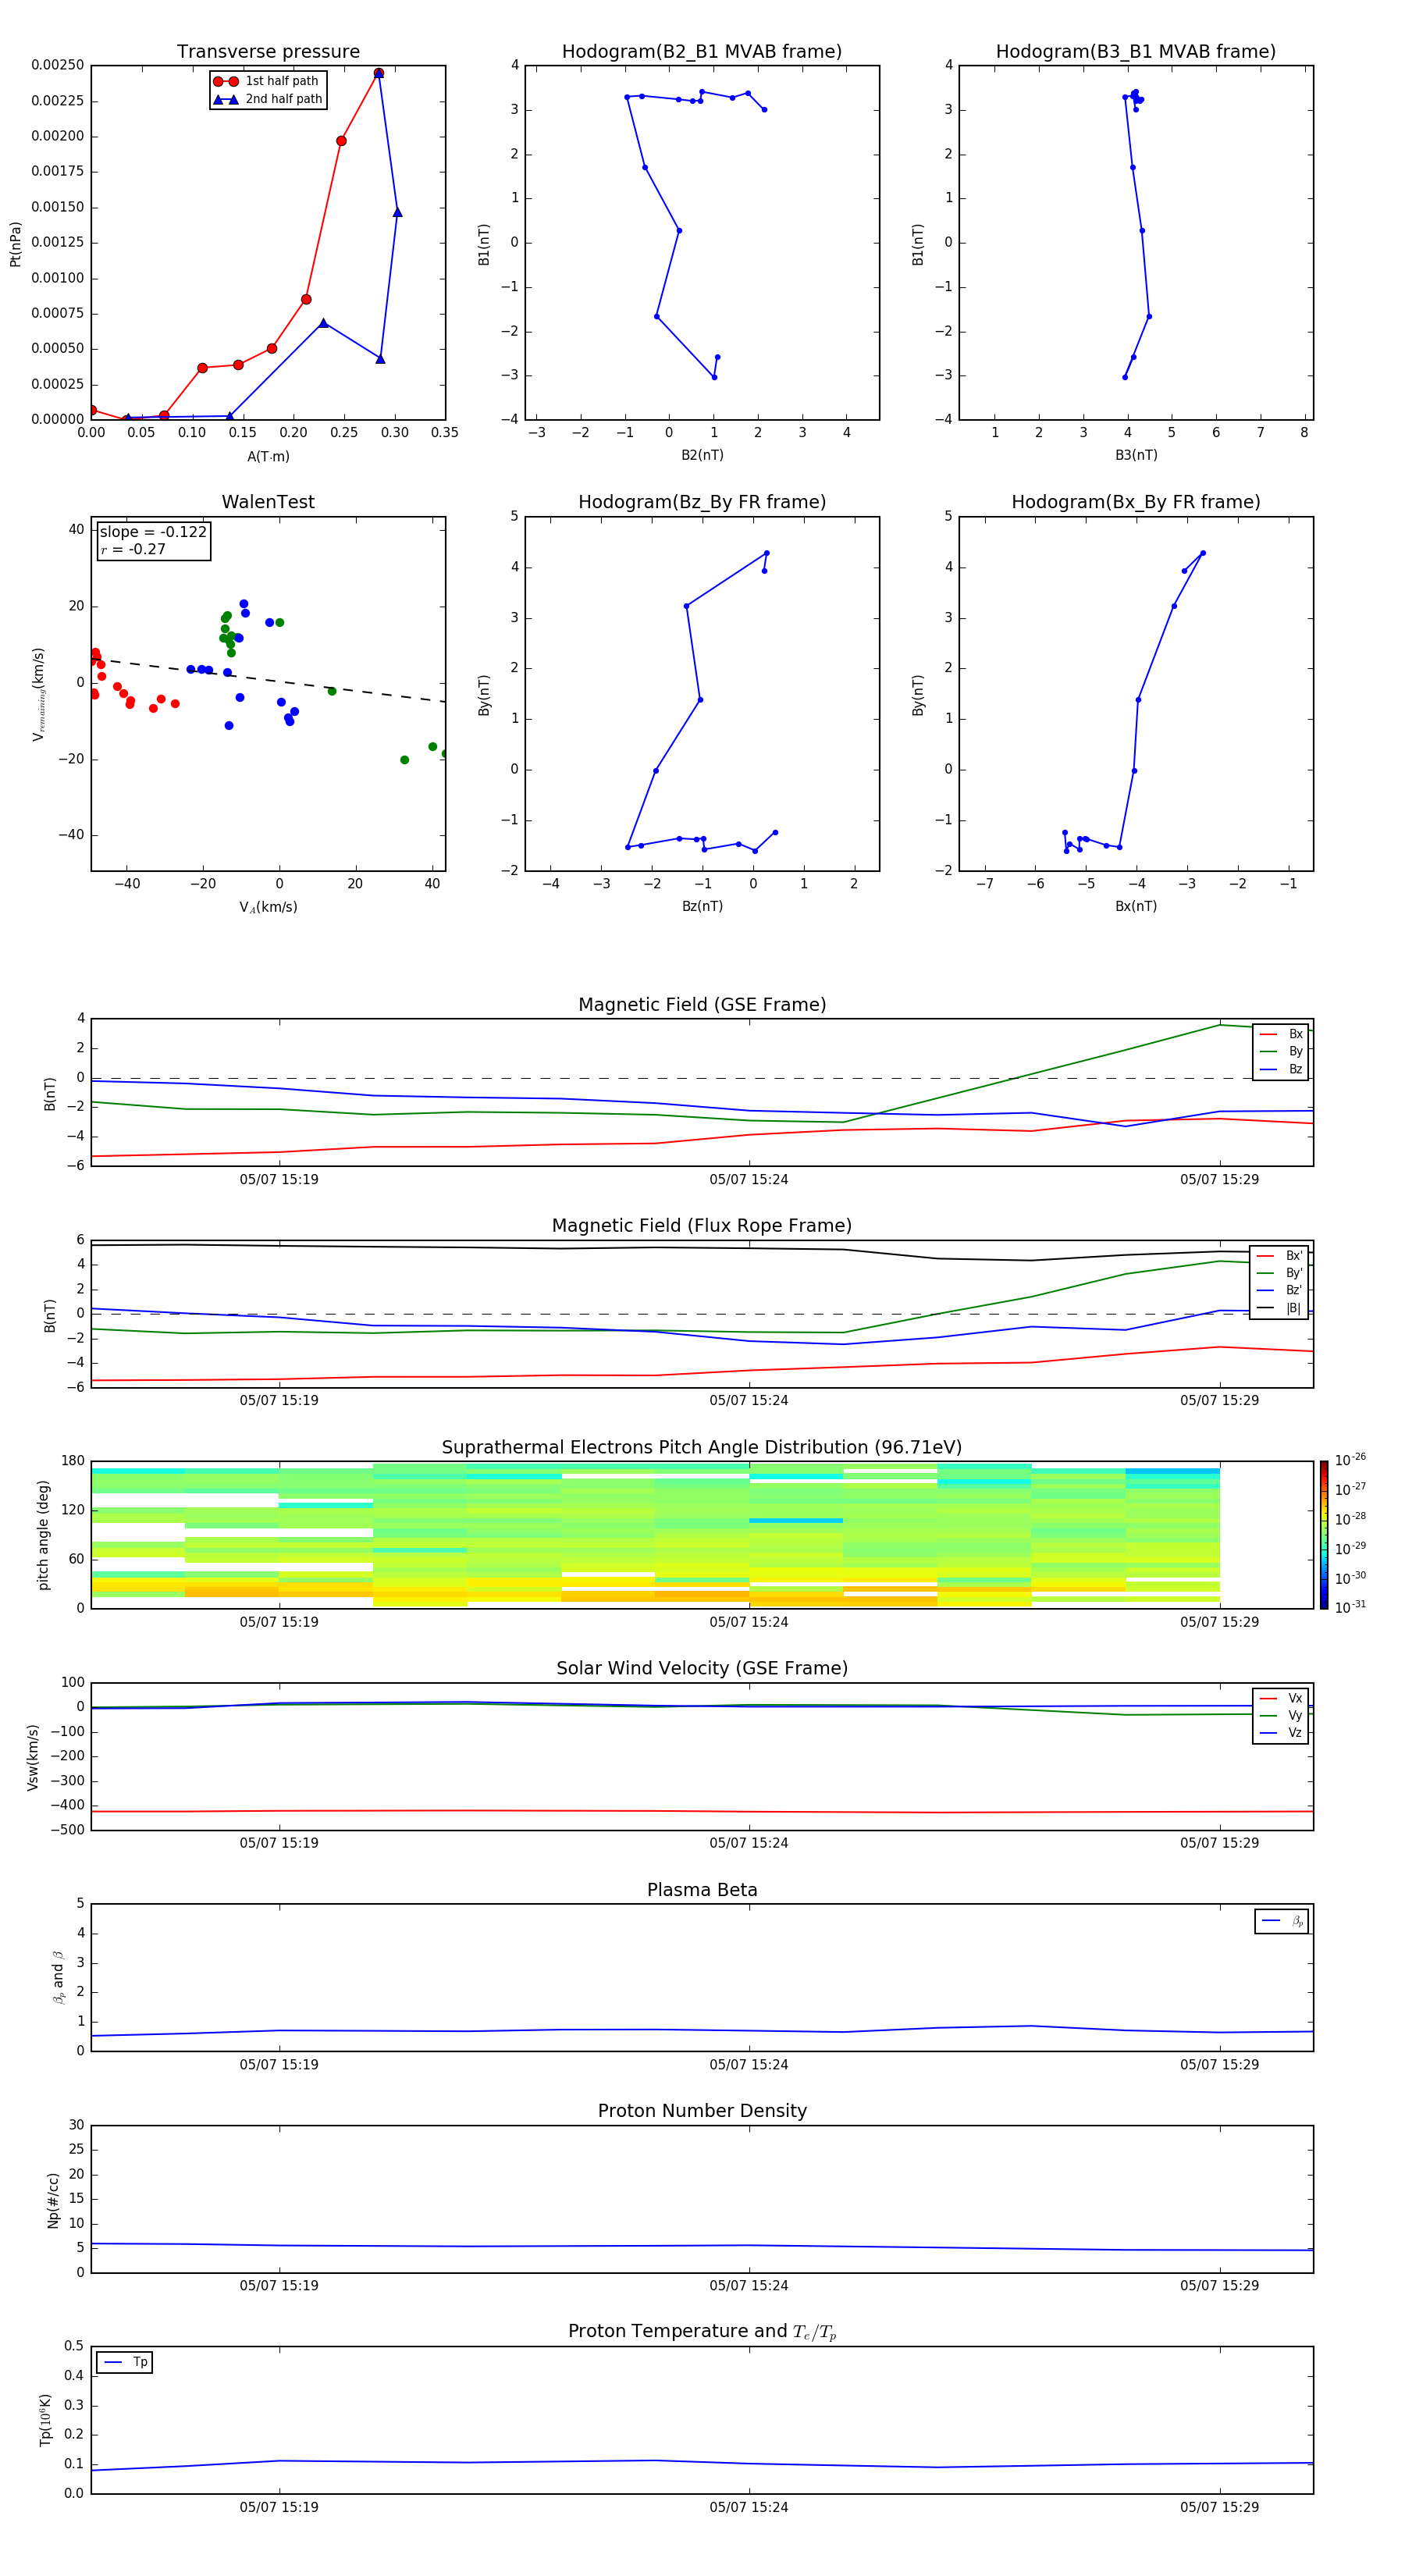Select the Bz entry in GSE magnetic field legend
The image size is (1405, 2576).
[x=1281, y=1069]
